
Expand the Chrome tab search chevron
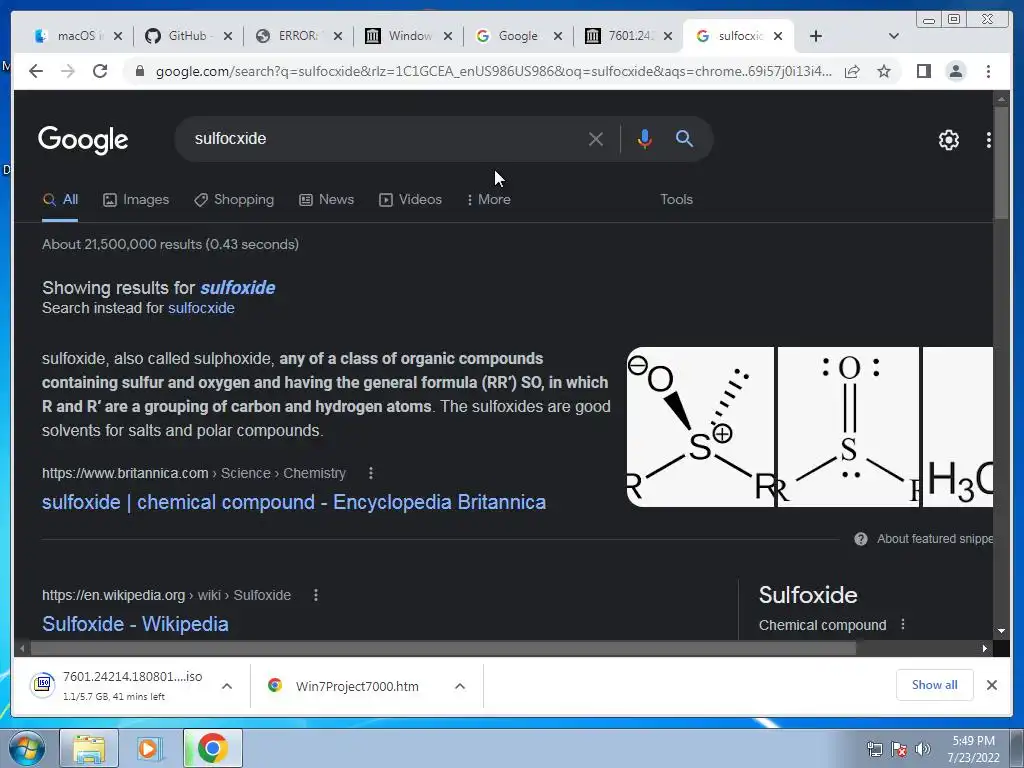(x=894, y=36)
